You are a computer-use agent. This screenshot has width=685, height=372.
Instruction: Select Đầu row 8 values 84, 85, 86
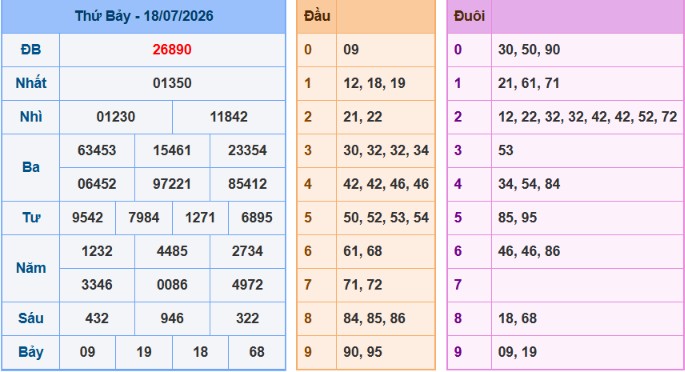coord(374,318)
